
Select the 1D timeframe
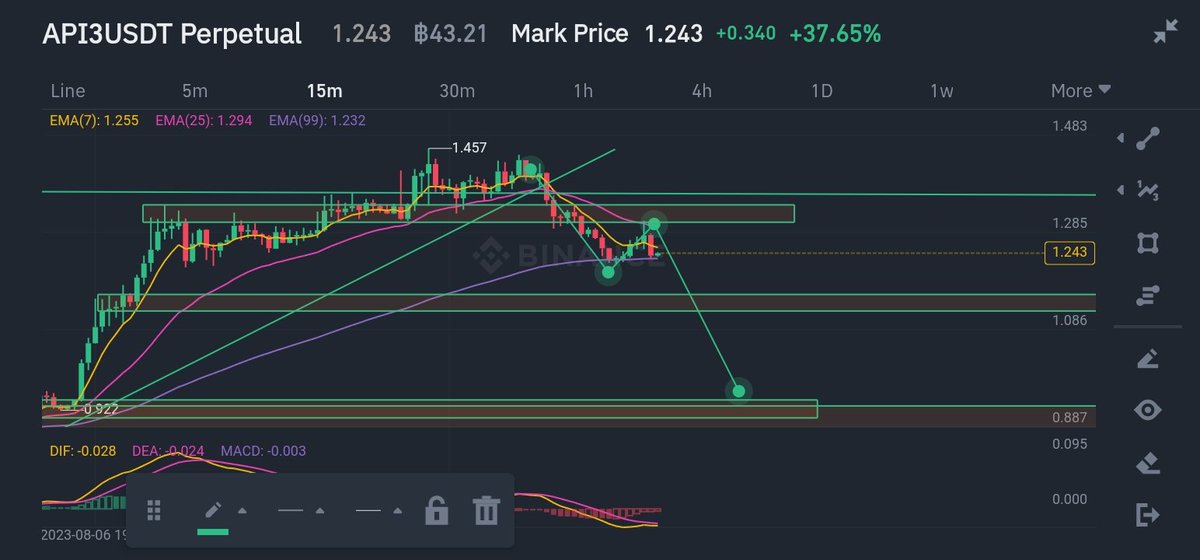tap(821, 91)
